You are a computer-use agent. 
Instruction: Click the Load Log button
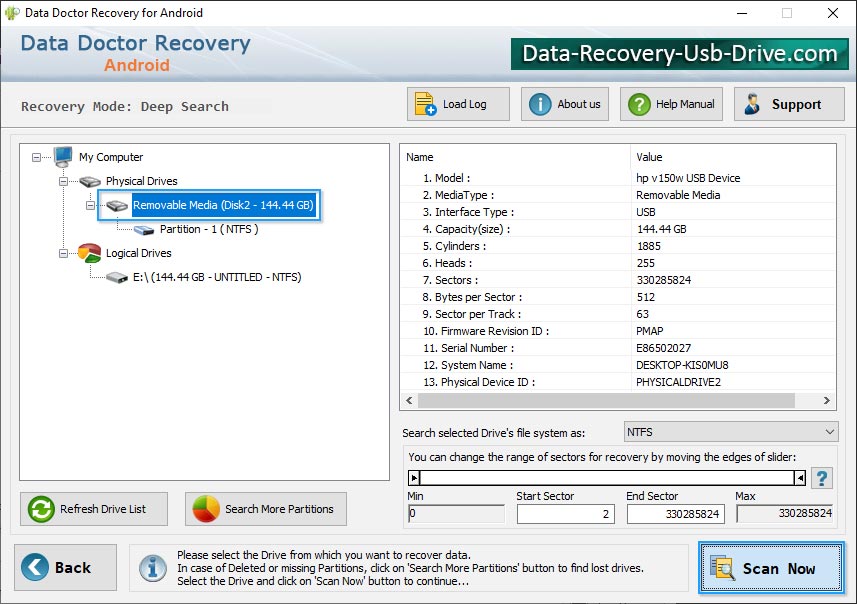point(458,104)
